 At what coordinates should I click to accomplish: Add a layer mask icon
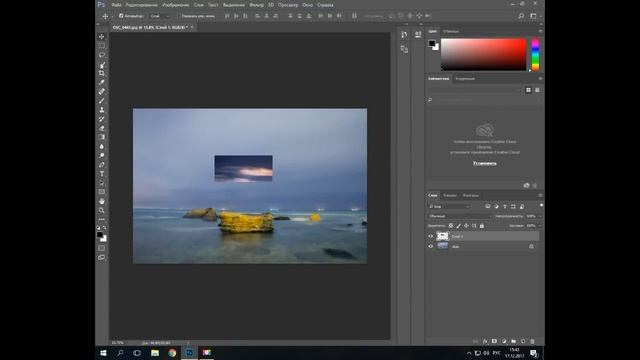pos(494,341)
